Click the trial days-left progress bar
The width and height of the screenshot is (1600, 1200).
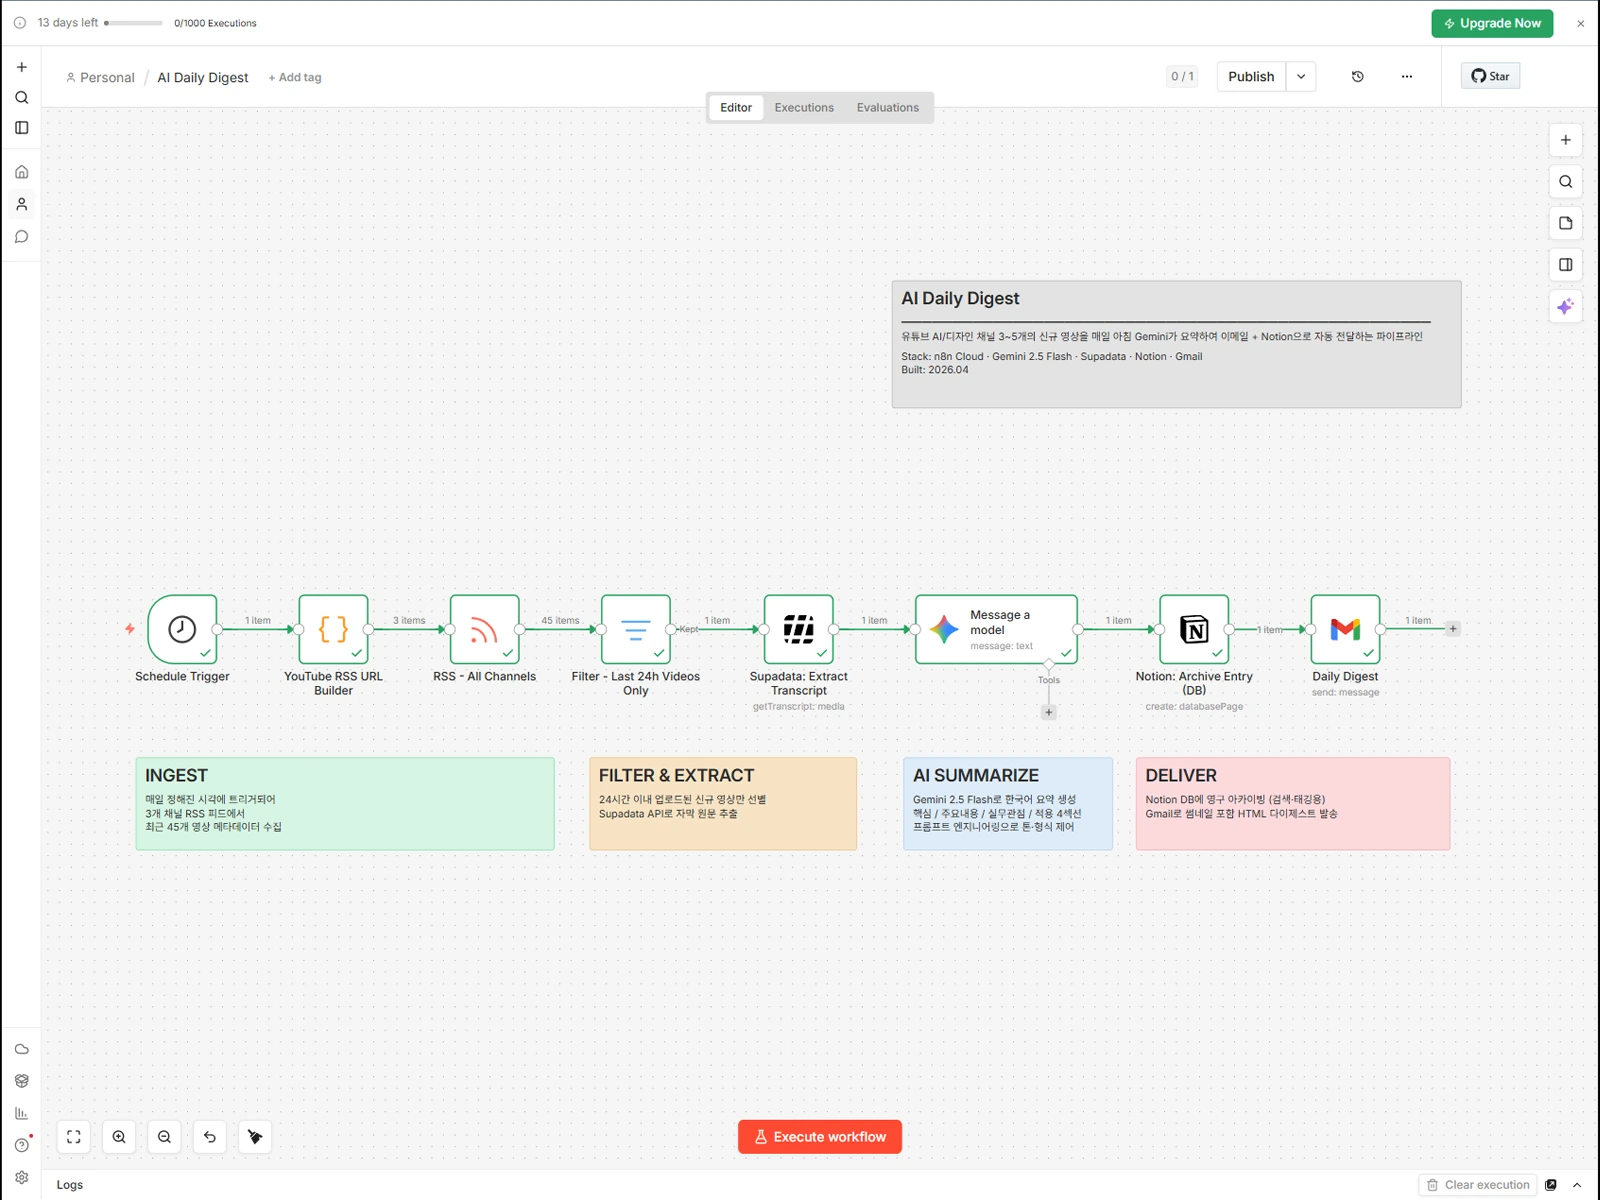(x=134, y=23)
